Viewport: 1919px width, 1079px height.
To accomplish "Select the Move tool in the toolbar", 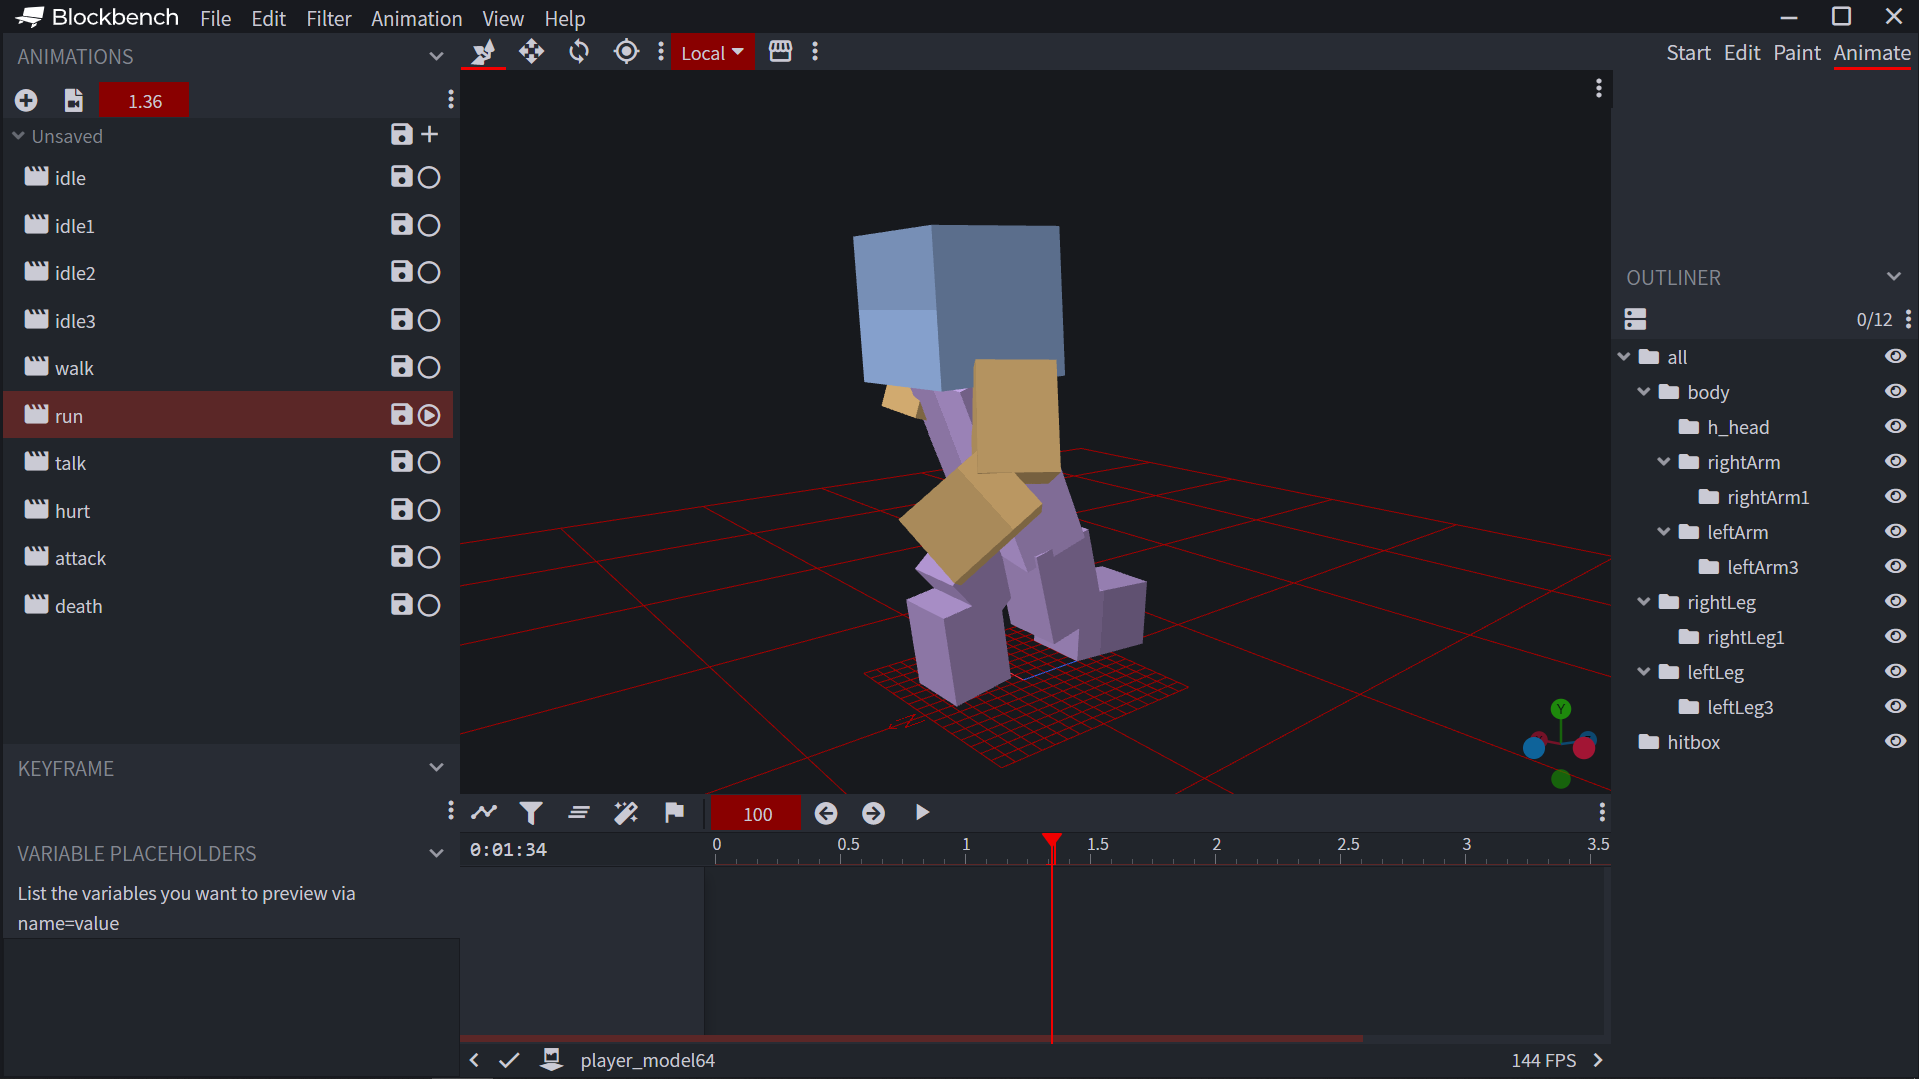I will pos(531,52).
